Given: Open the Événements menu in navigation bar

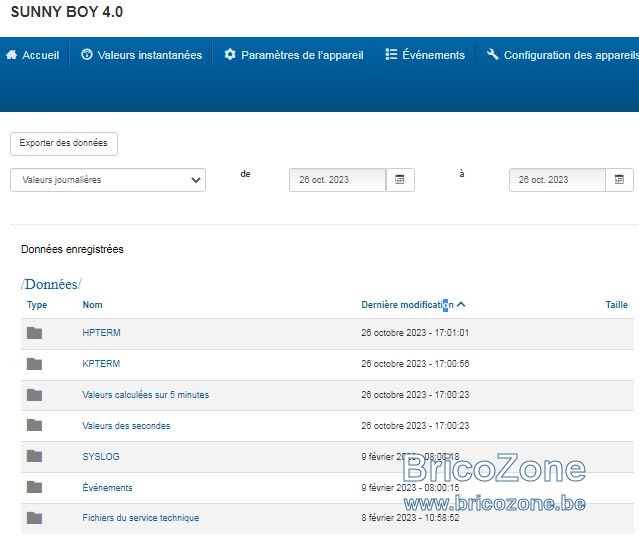Looking at the screenshot, I should point(425,55).
